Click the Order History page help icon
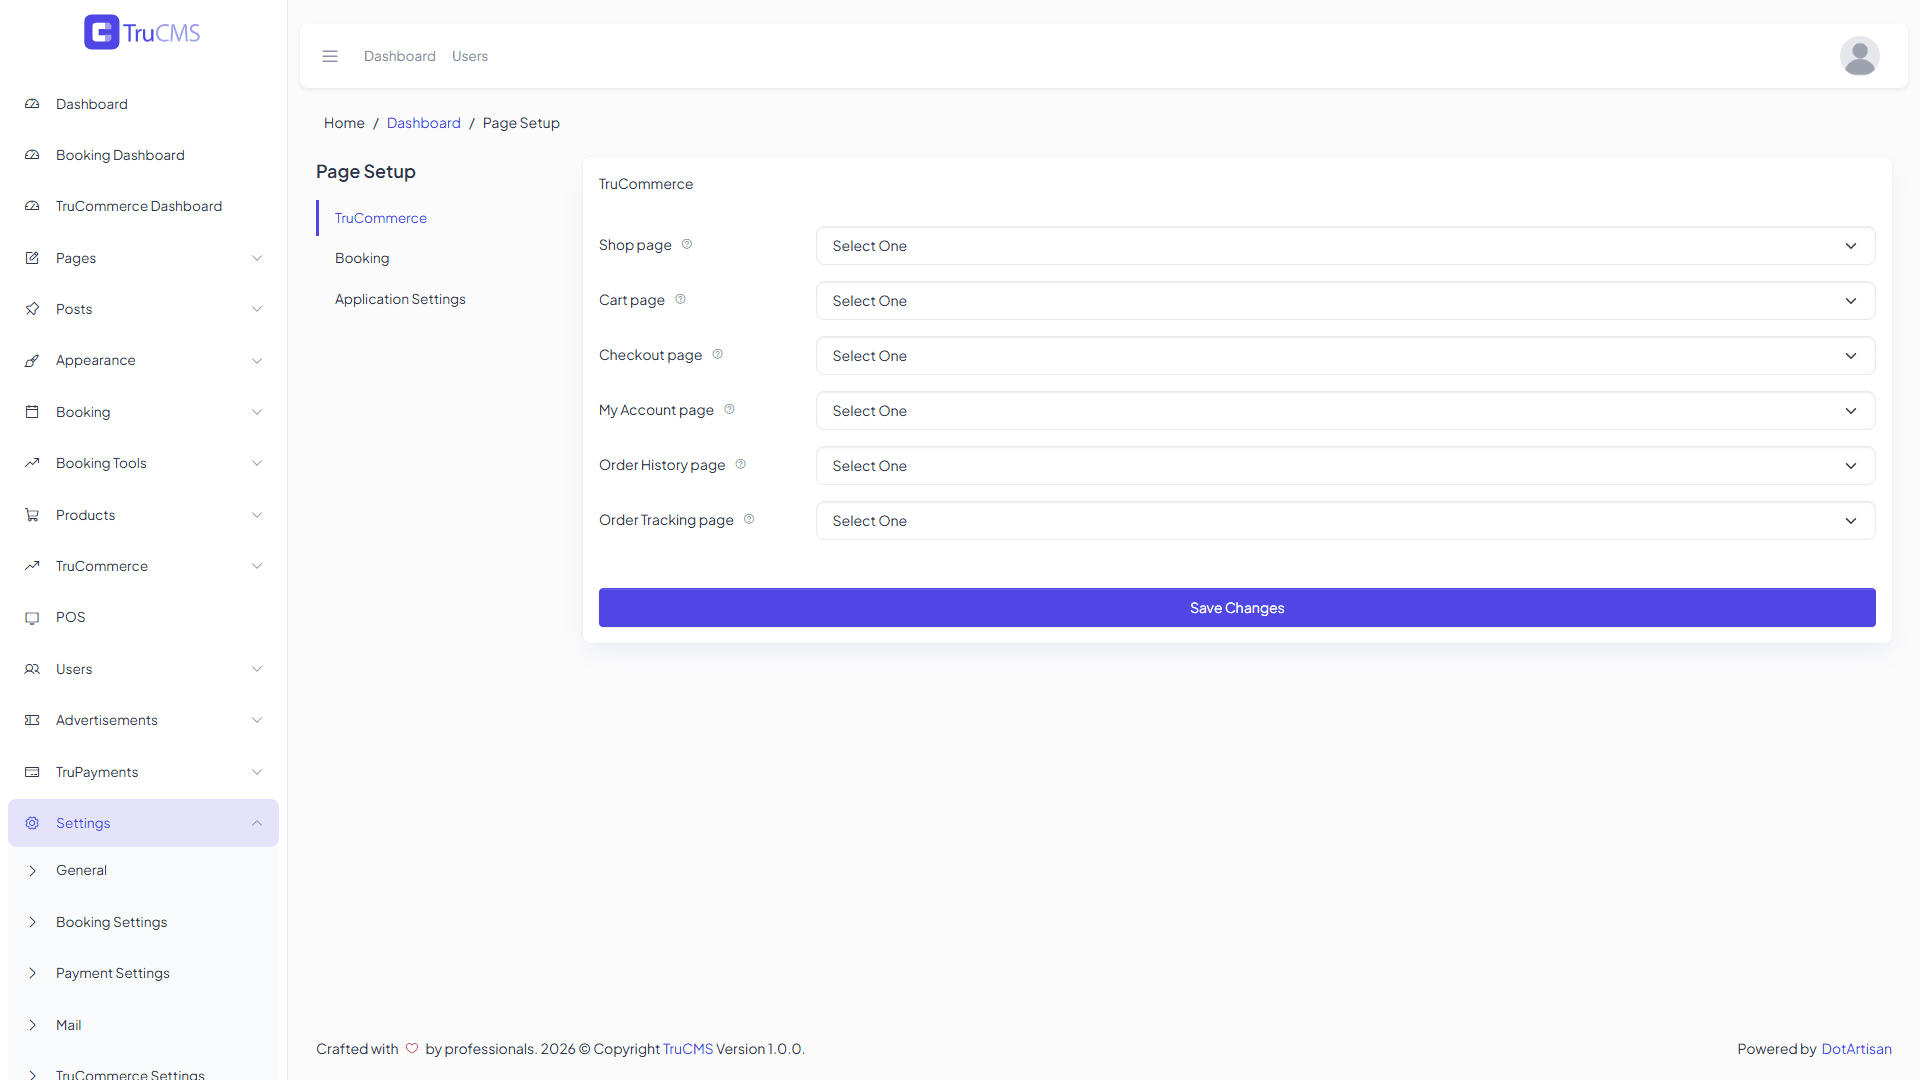This screenshot has height=1080, width=1920. [x=741, y=464]
